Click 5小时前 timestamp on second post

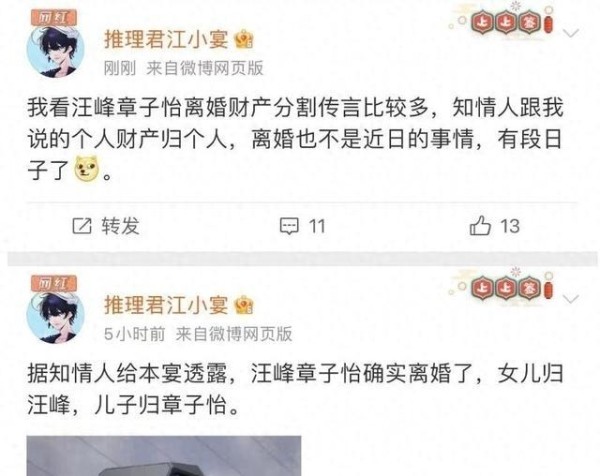[x=135, y=334]
